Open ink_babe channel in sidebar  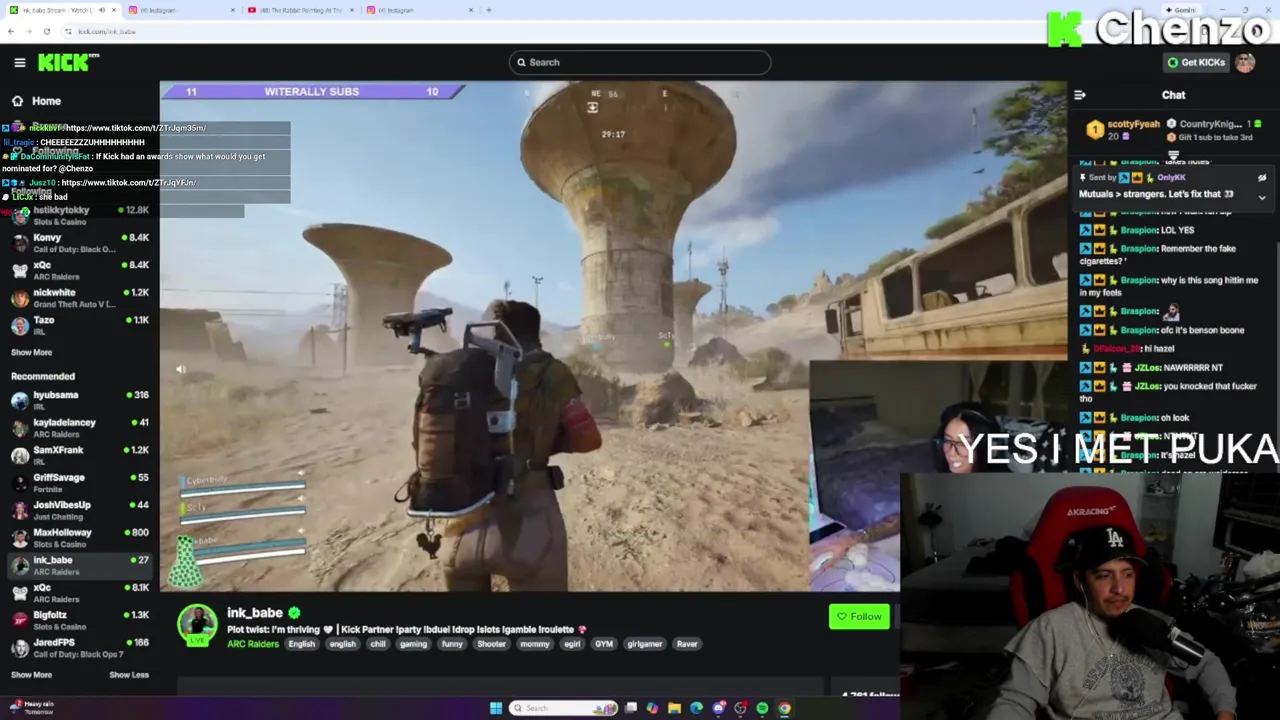click(80, 565)
